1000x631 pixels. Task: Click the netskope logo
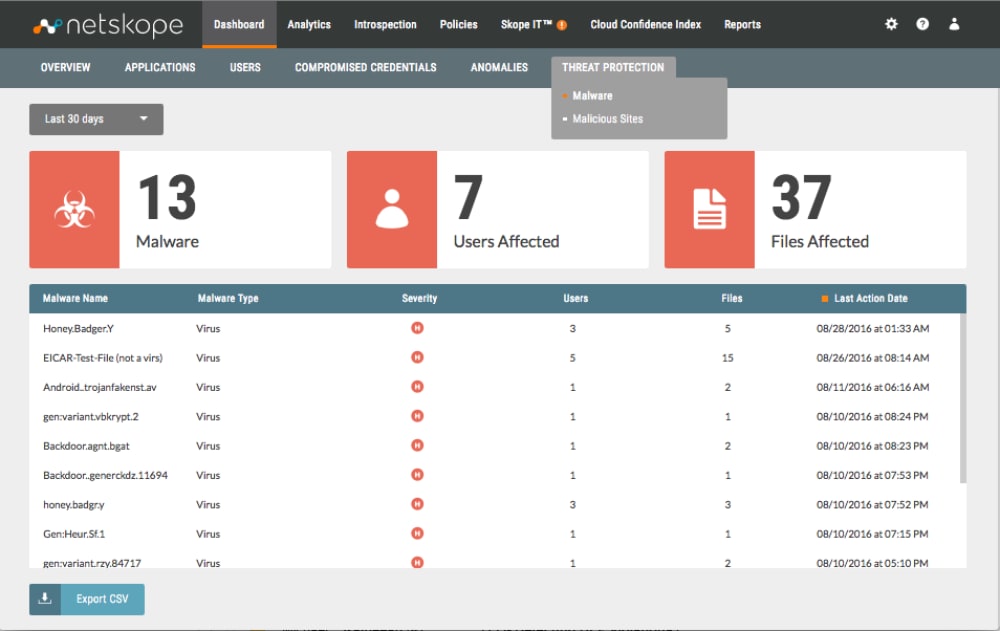click(108, 26)
